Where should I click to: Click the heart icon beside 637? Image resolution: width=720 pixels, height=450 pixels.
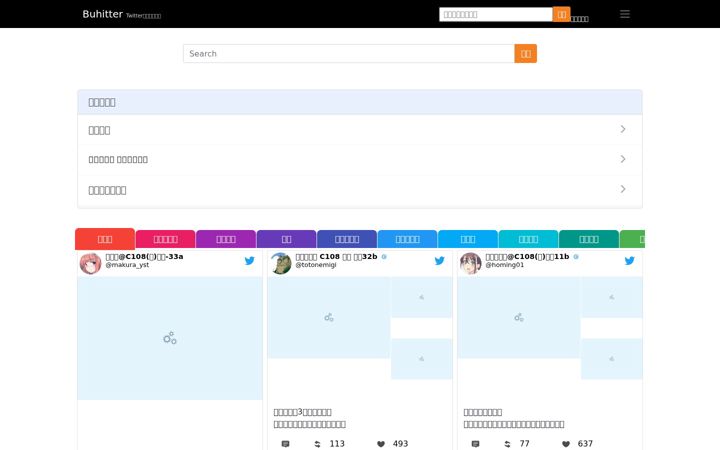tap(566, 444)
